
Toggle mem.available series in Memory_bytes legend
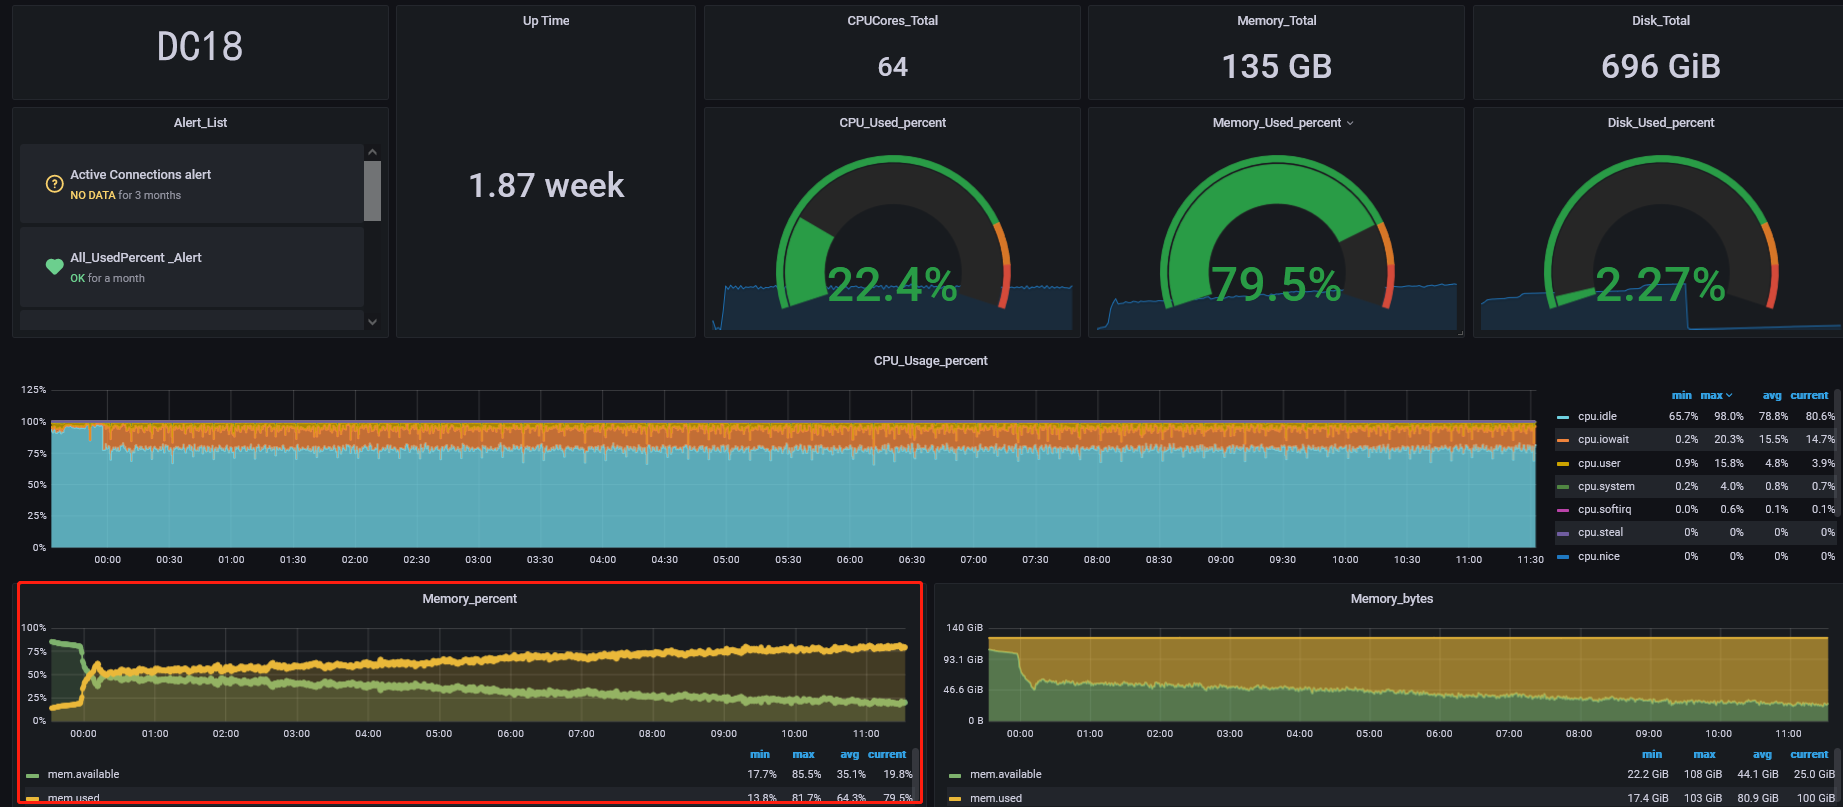point(1005,775)
